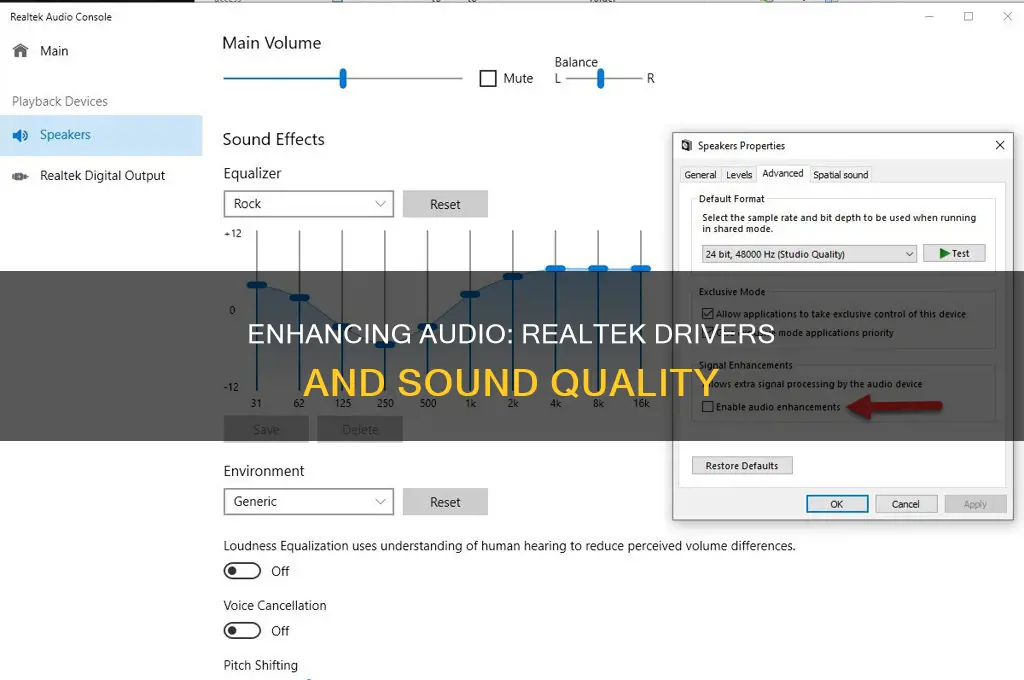Click the Test button
This screenshot has height=680, width=1024.
[x=954, y=253]
